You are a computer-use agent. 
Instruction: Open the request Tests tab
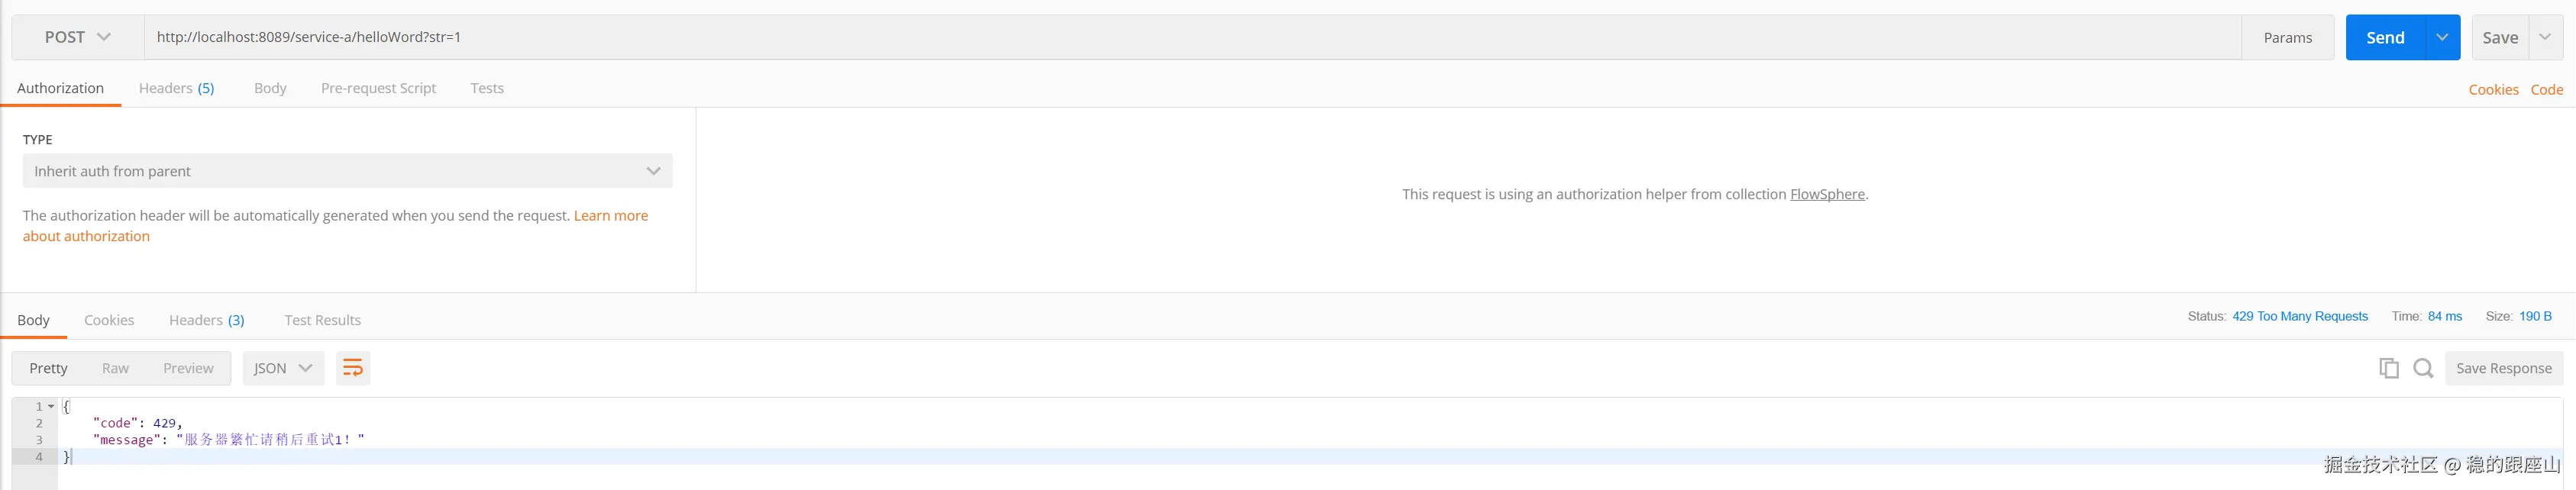(x=487, y=88)
